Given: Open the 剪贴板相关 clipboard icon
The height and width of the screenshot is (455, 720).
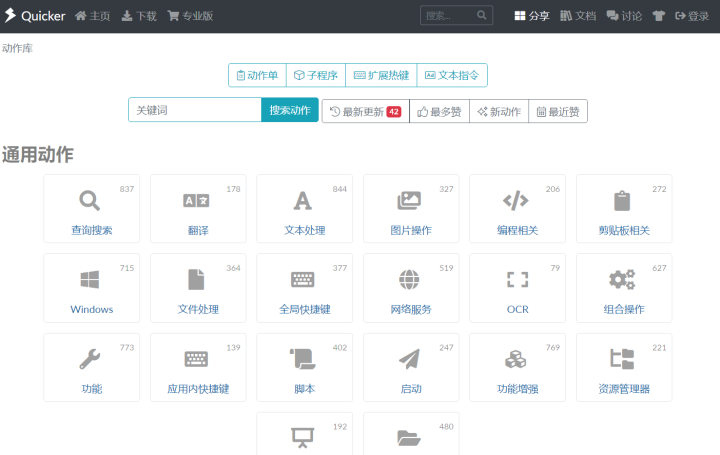Looking at the screenshot, I should click(x=622, y=201).
